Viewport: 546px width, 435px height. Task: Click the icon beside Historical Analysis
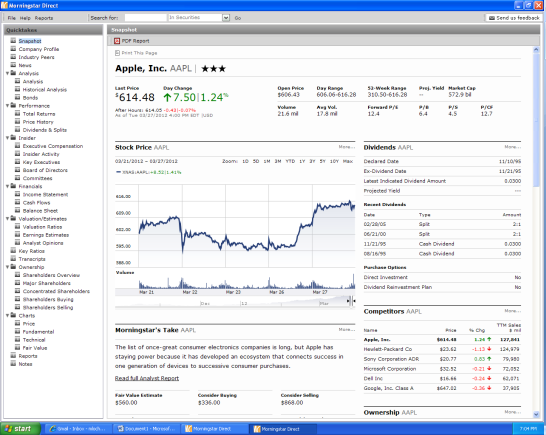[x=17, y=89]
